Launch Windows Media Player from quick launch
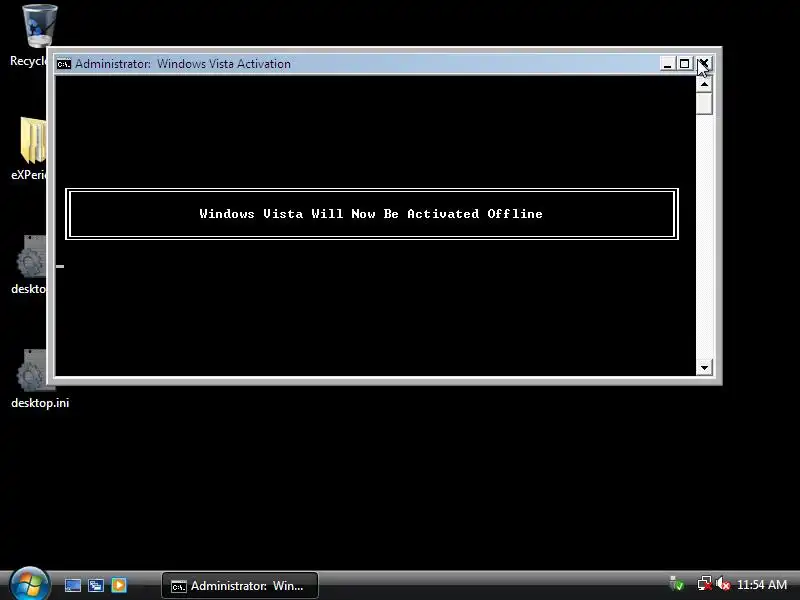The image size is (800, 600). [x=119, y=585]
